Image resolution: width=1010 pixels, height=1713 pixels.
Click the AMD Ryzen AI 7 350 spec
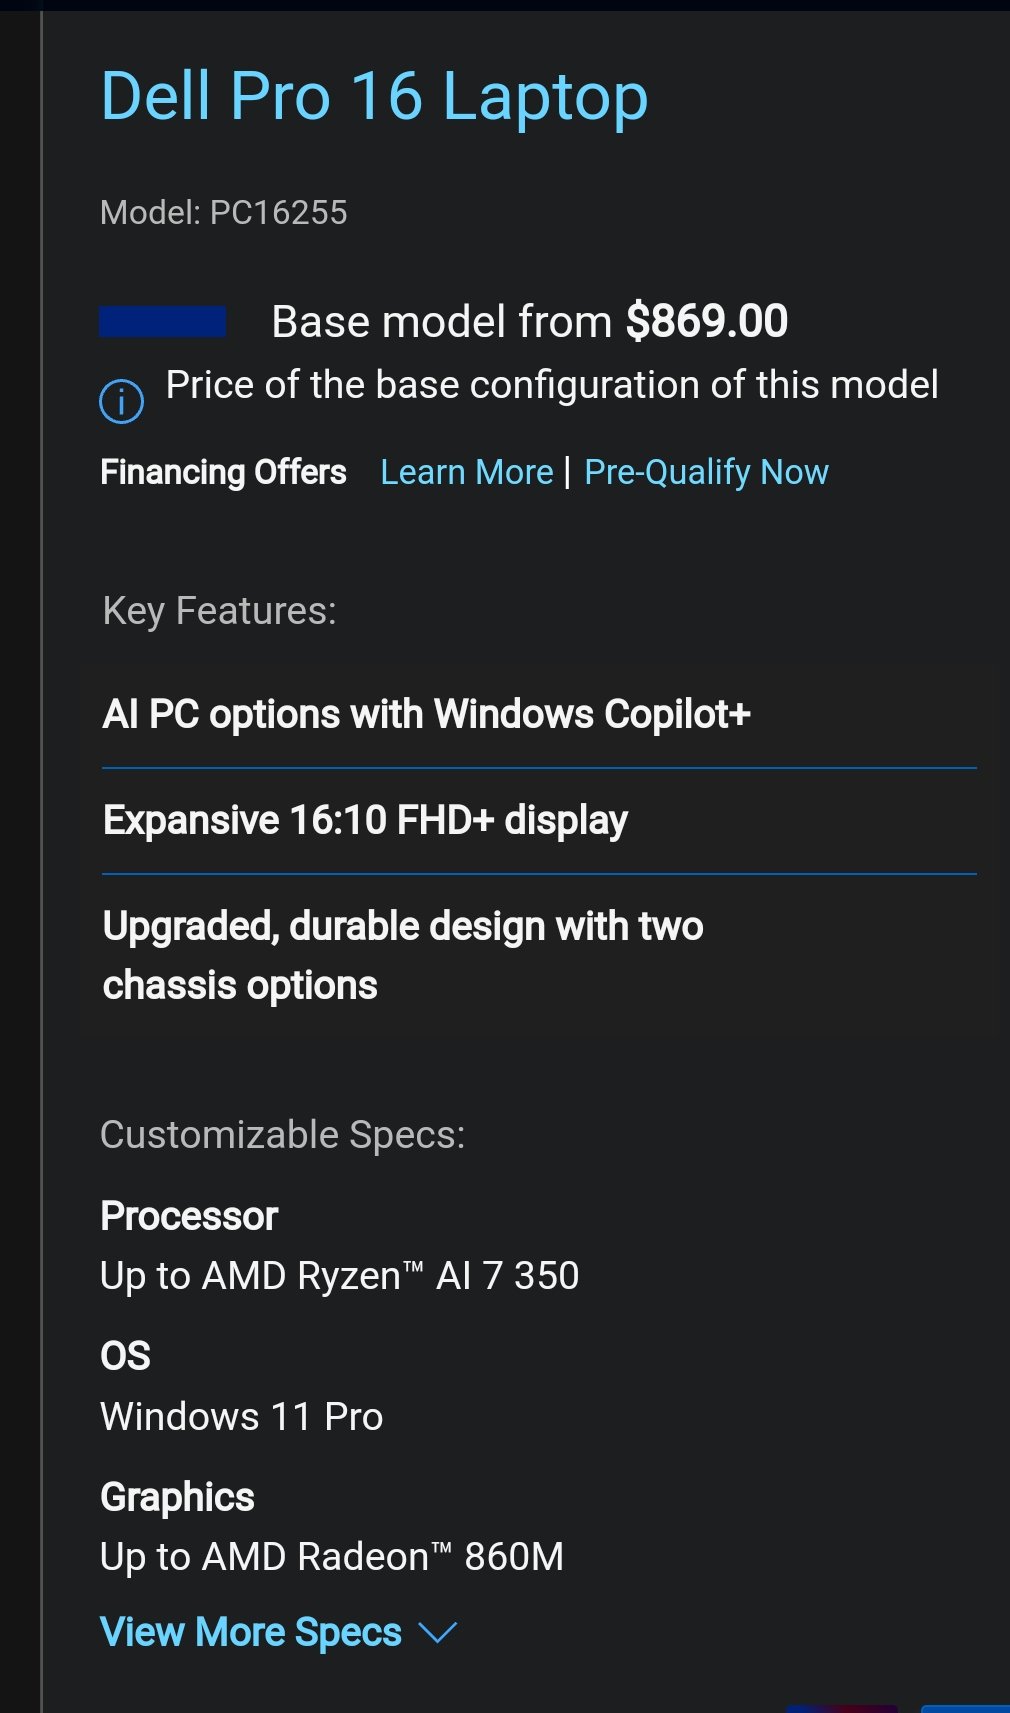(x=340, y=1276)
